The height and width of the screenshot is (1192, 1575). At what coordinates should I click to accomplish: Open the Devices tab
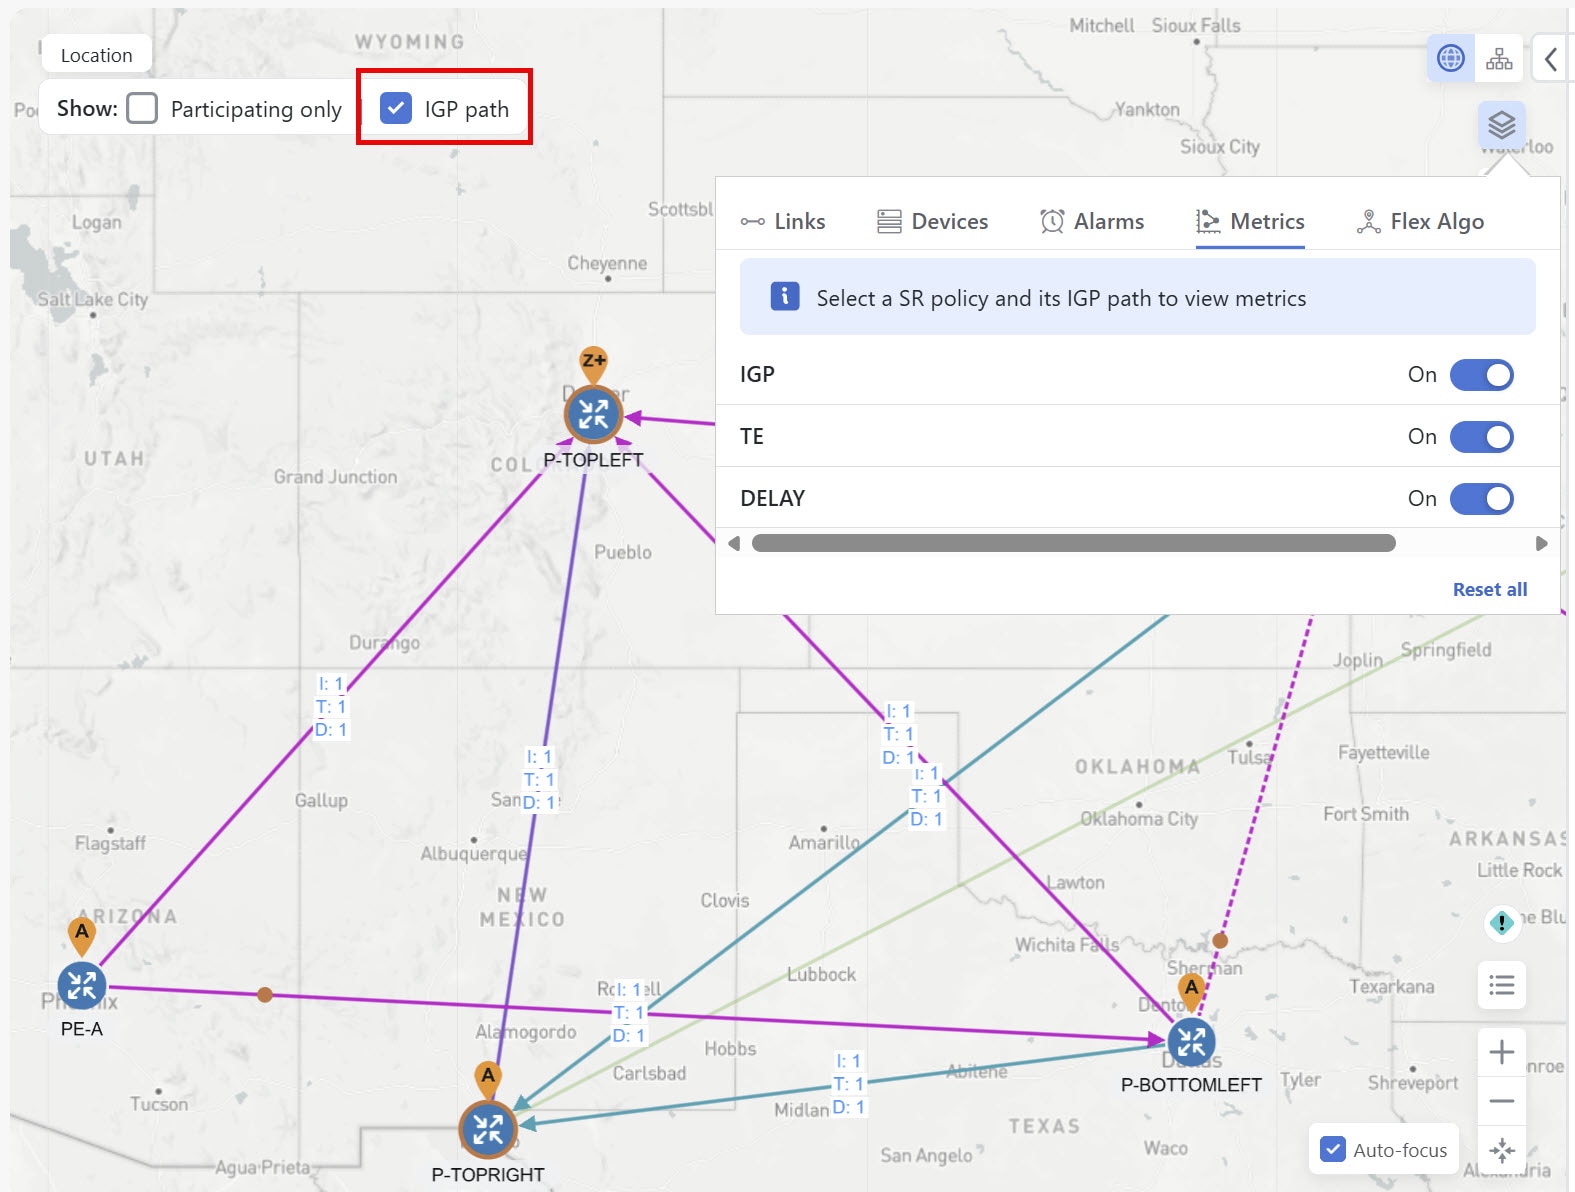coord(932,221)
